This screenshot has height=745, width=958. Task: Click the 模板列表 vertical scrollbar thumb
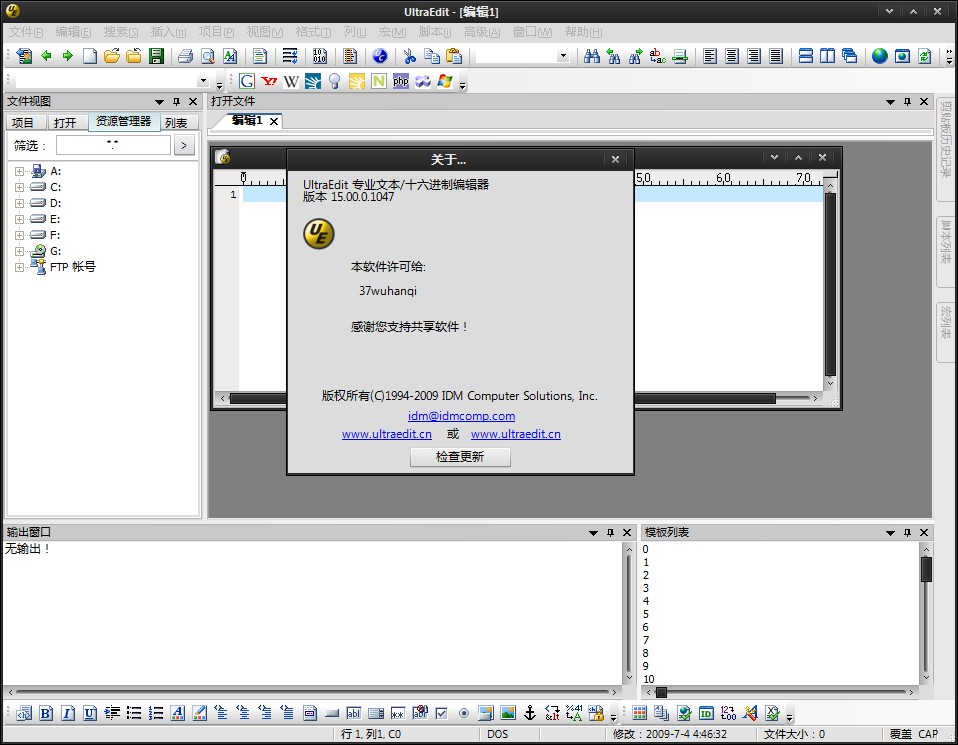tap(926, 569)
